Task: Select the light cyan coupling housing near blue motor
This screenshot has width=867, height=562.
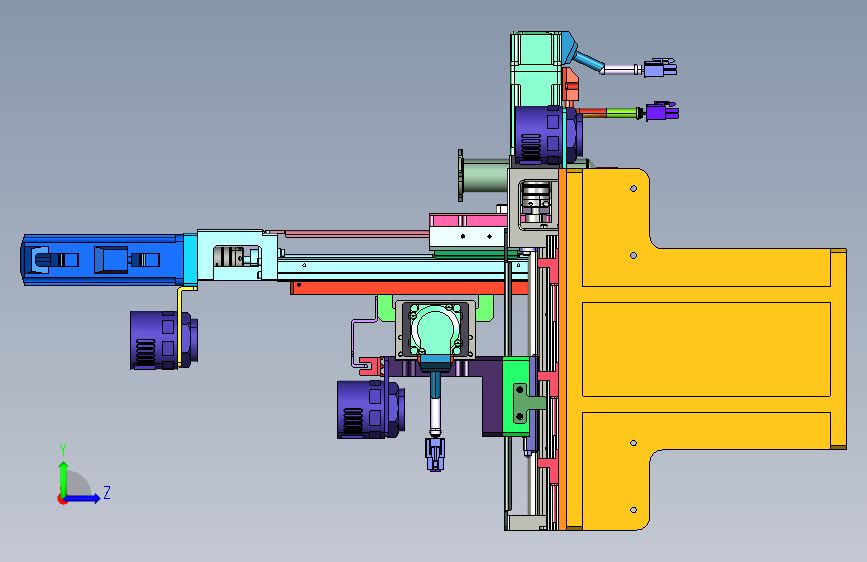Action: (237, 255)
